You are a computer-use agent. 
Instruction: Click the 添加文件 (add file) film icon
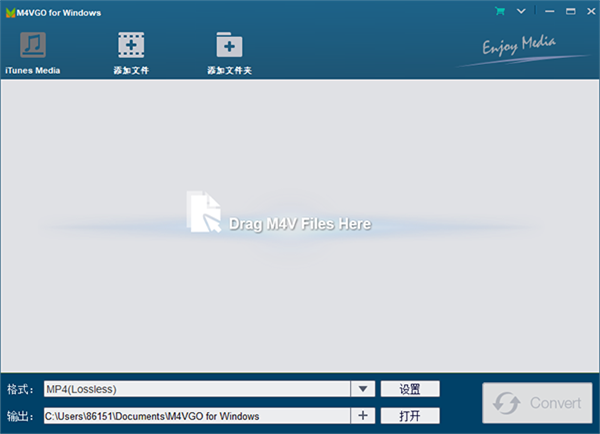coord(131,47)
